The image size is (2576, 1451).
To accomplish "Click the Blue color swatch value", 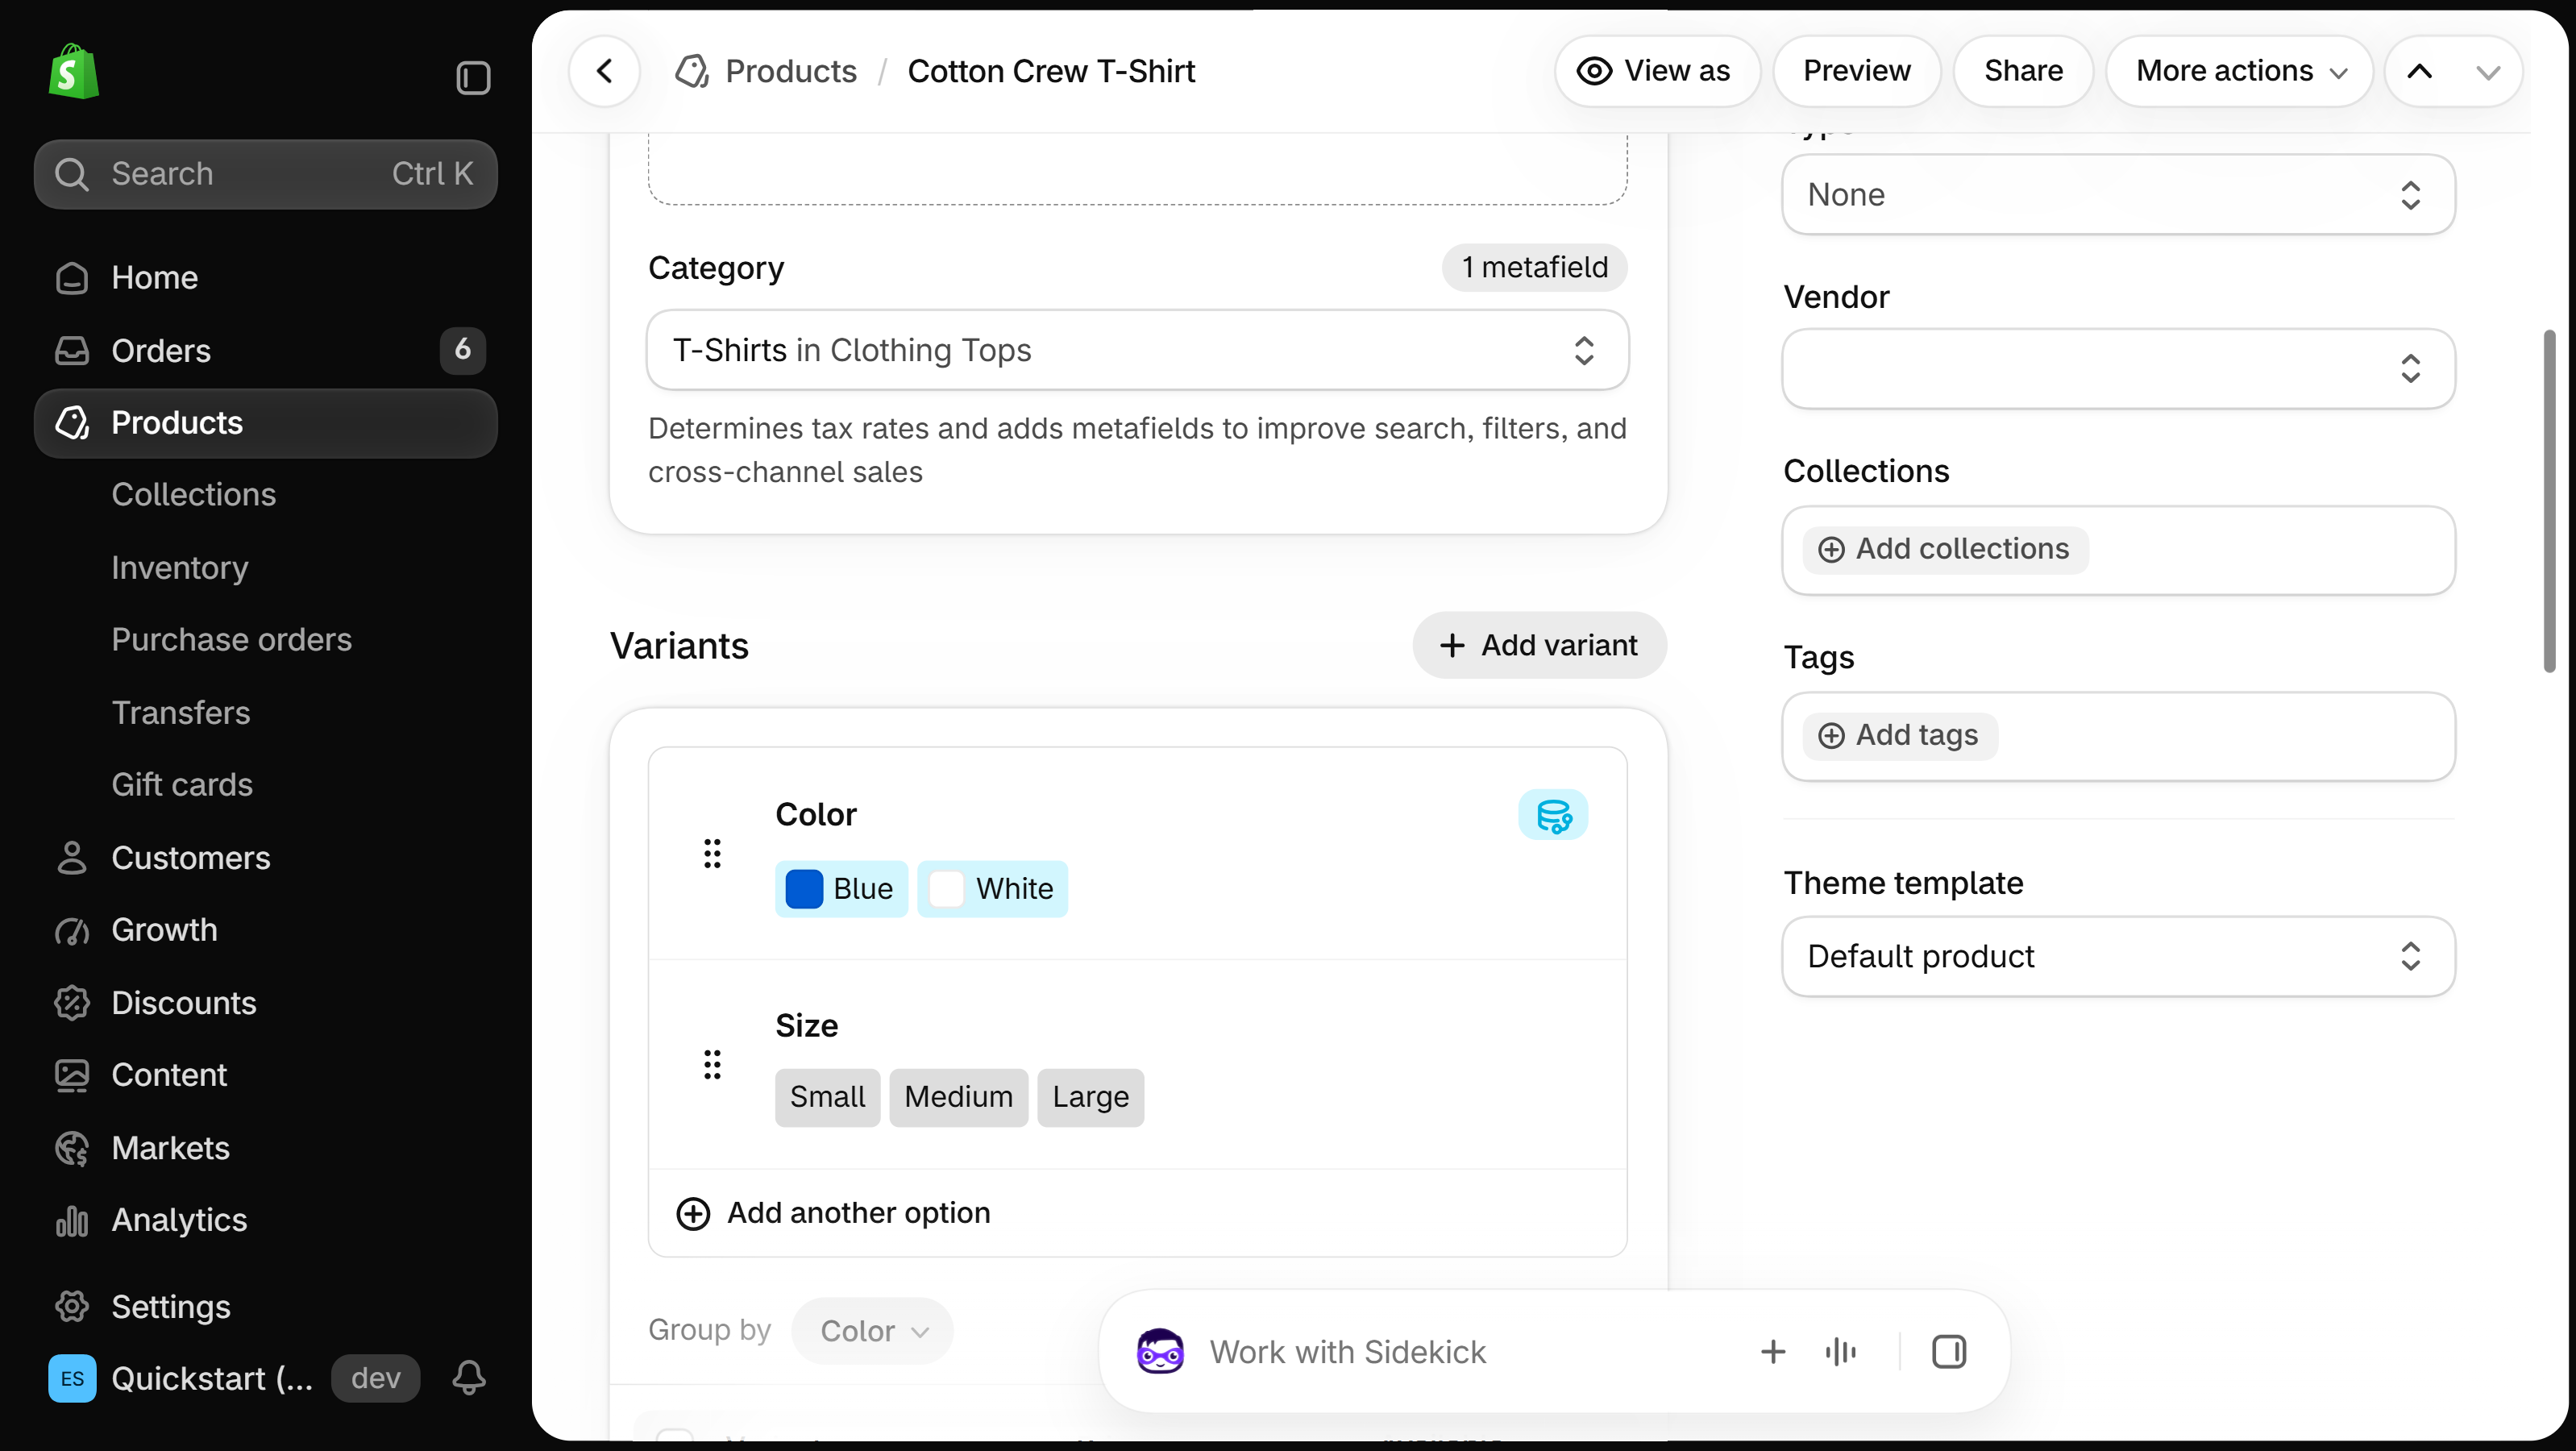I will tap(841, 889).
